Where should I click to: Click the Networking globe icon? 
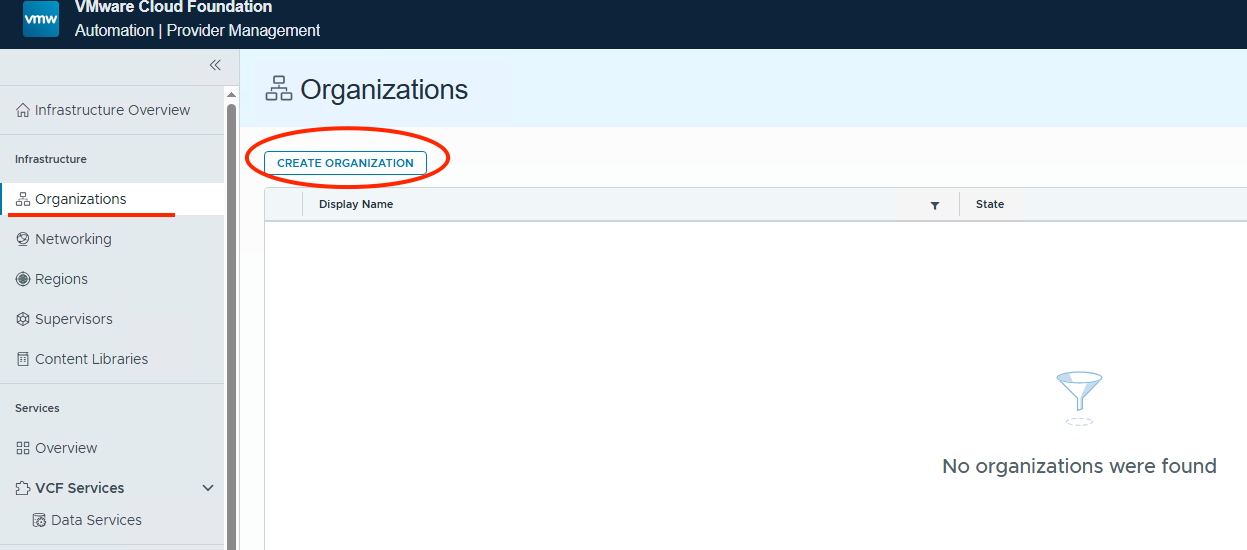point(23,239)
